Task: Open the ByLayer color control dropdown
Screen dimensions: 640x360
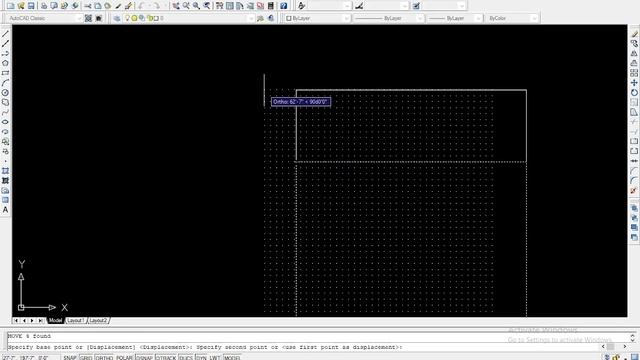Action: click(317, 18)
